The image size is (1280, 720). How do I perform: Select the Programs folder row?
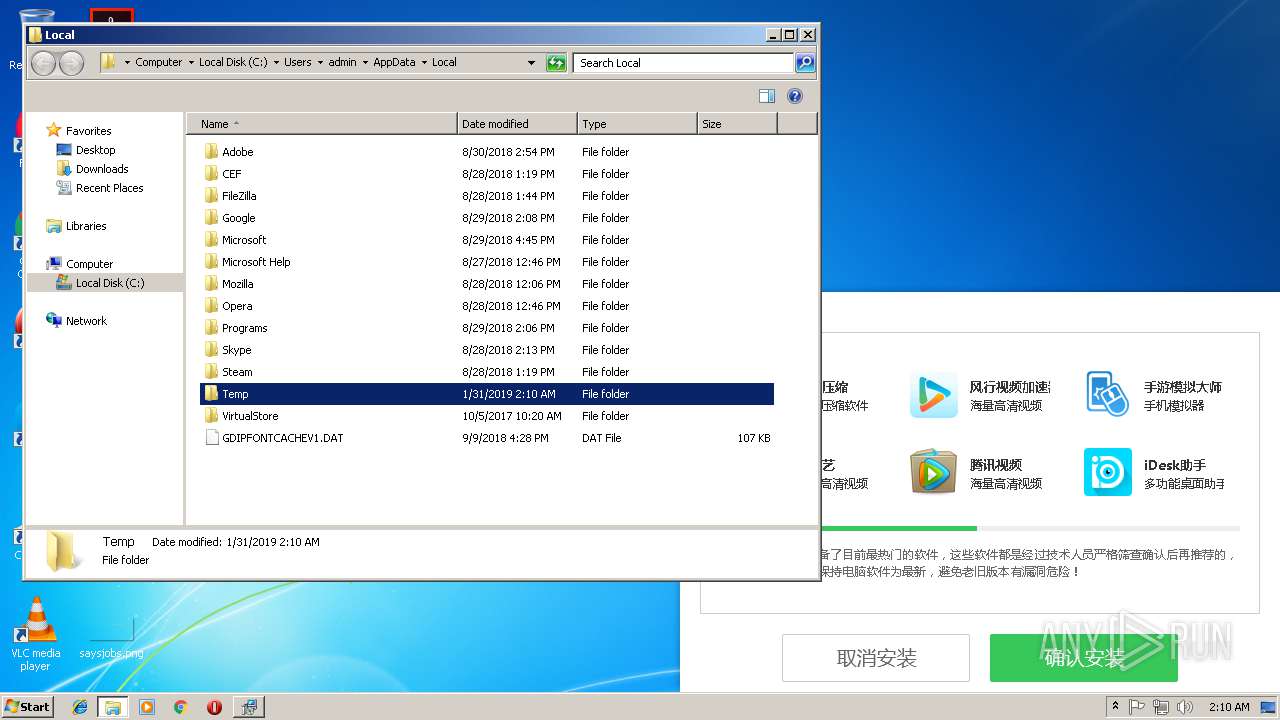tap(487, 328)
